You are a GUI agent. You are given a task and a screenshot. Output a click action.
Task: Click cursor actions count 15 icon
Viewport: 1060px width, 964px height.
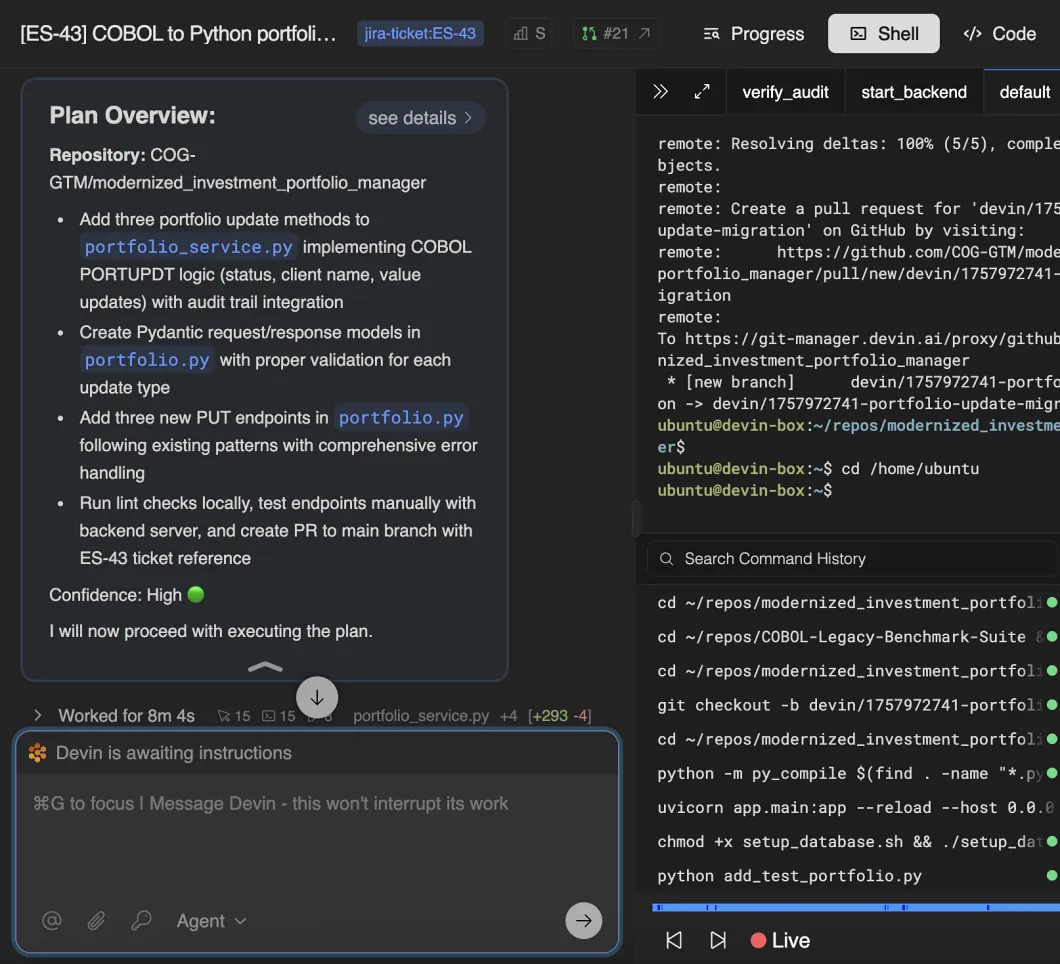(233, 716)
